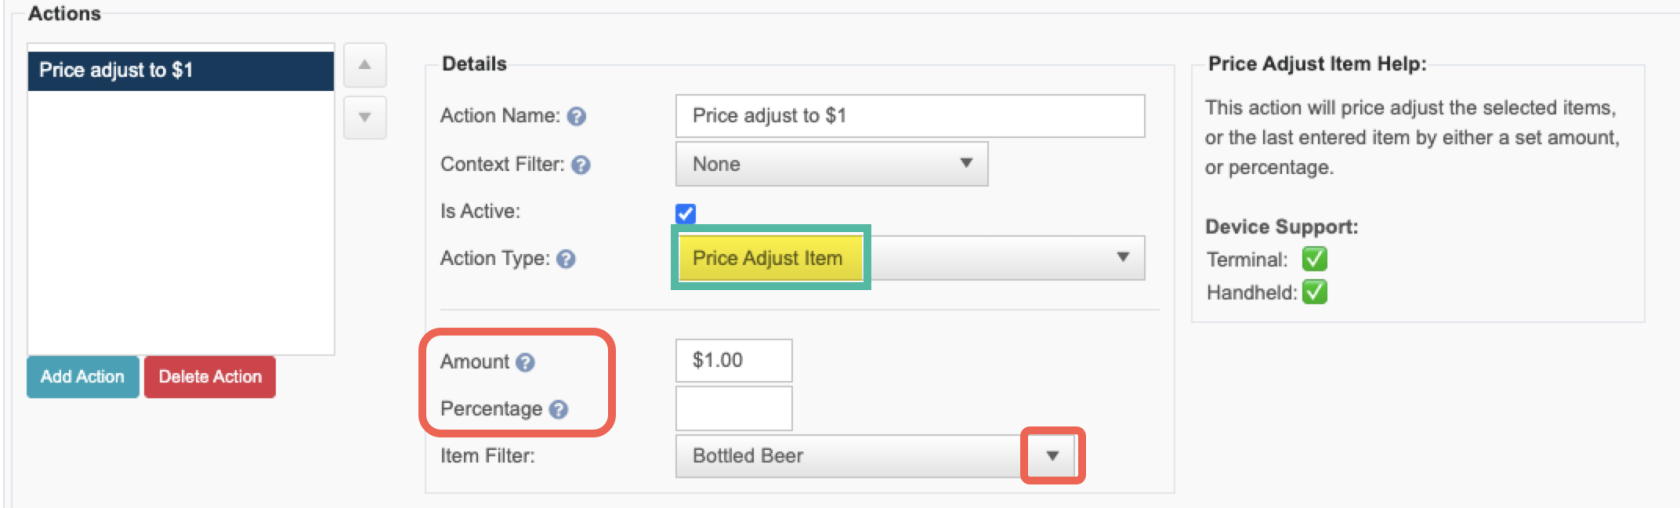Click the Amount input showing $1.00
This screenshot has height=508, width=1680.
[x=734, y=360]
